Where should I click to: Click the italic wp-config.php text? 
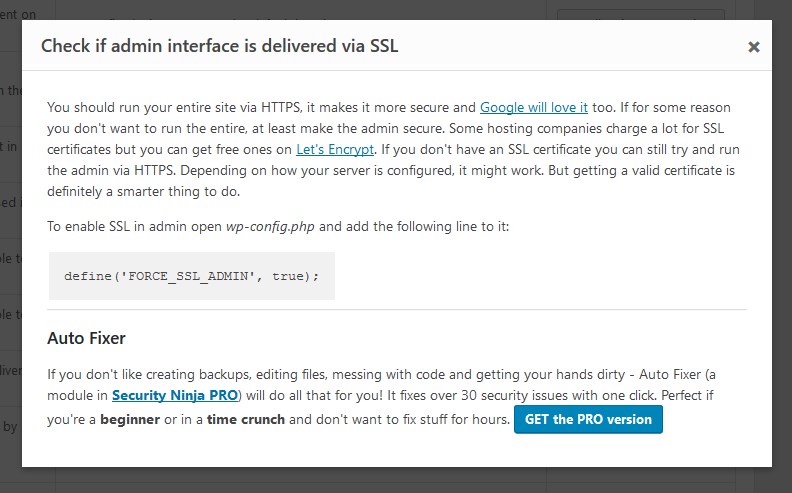tap(270, 226)
